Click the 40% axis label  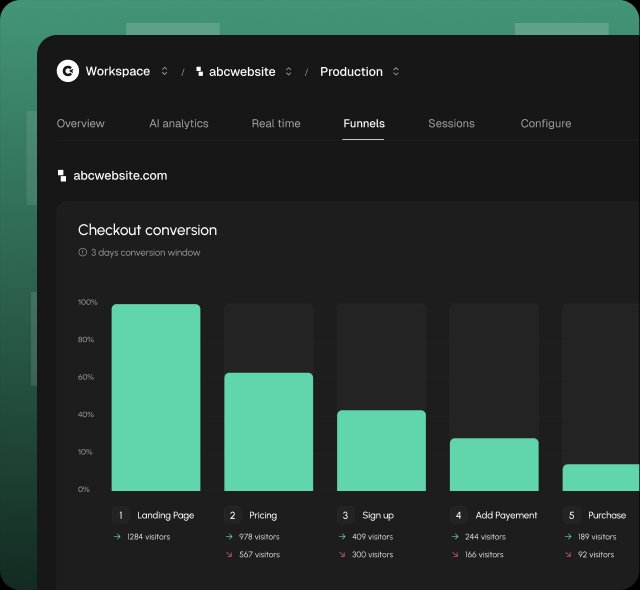click(x=86, y=415)
